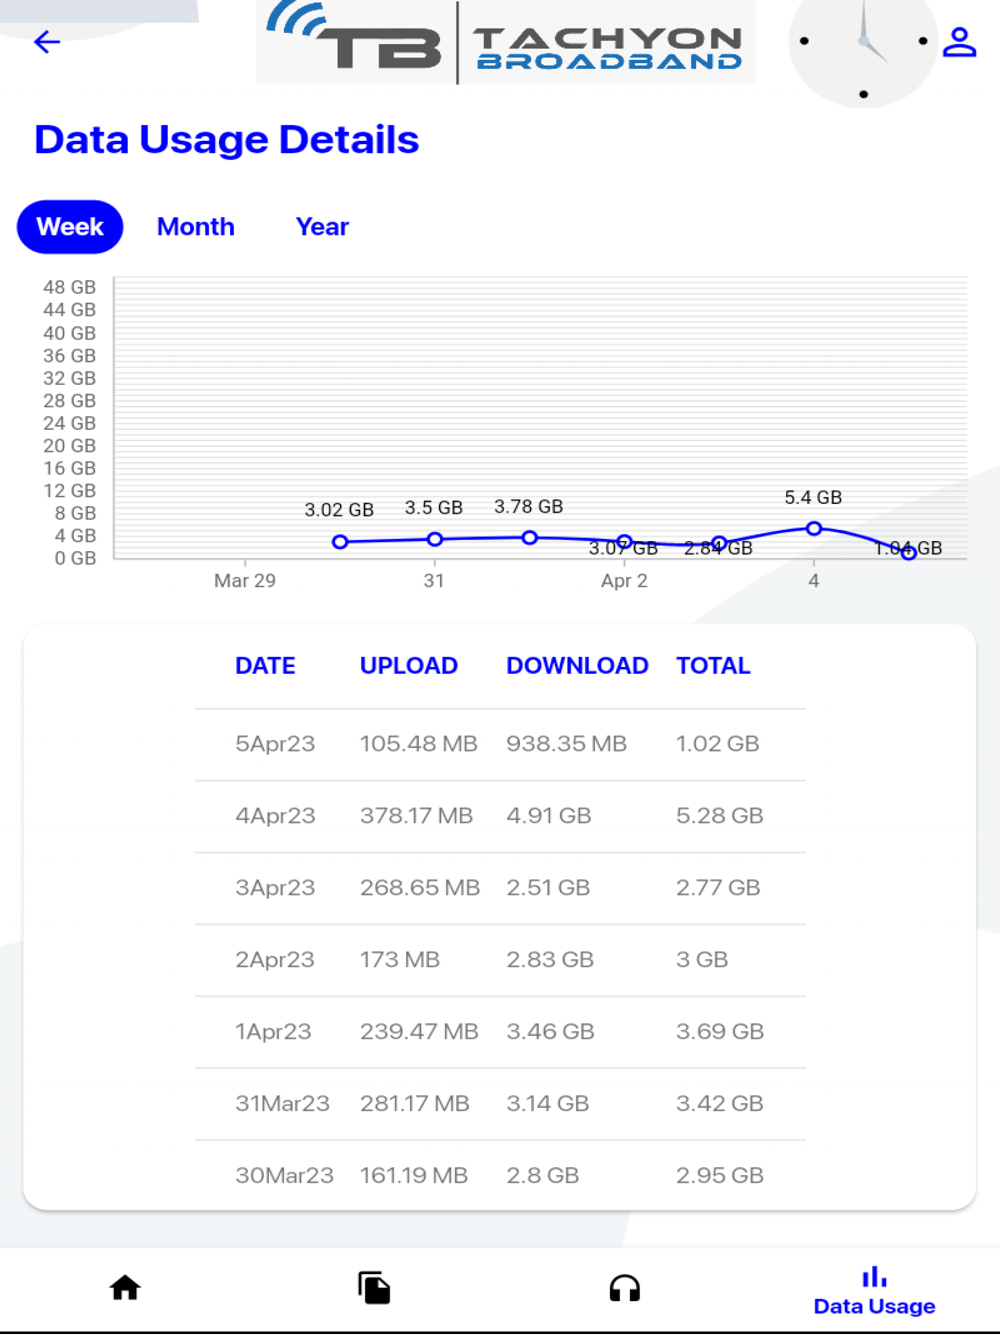Open the headset support icon
This screenshot has width=1000, height=1334.
click(x=625, y=1288)
